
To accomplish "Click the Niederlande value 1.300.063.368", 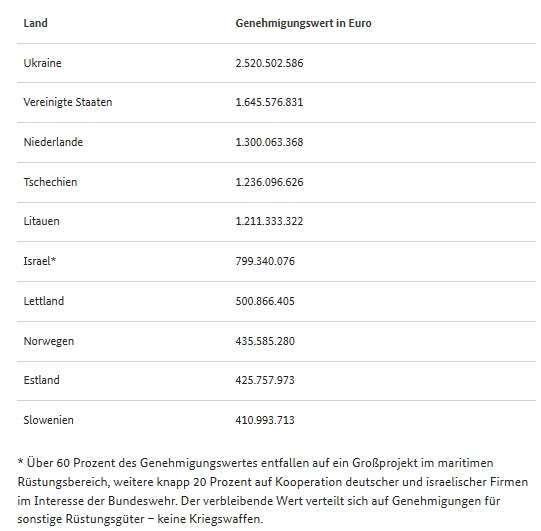I will tap(269, 142).
